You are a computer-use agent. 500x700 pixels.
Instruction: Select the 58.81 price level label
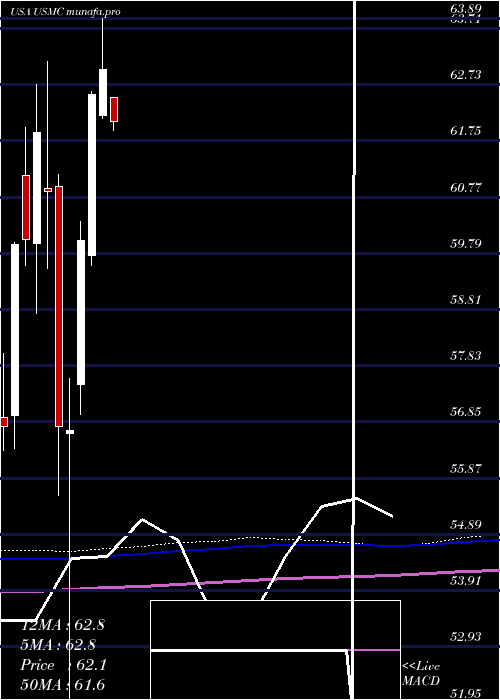click(x=466, y=300)
